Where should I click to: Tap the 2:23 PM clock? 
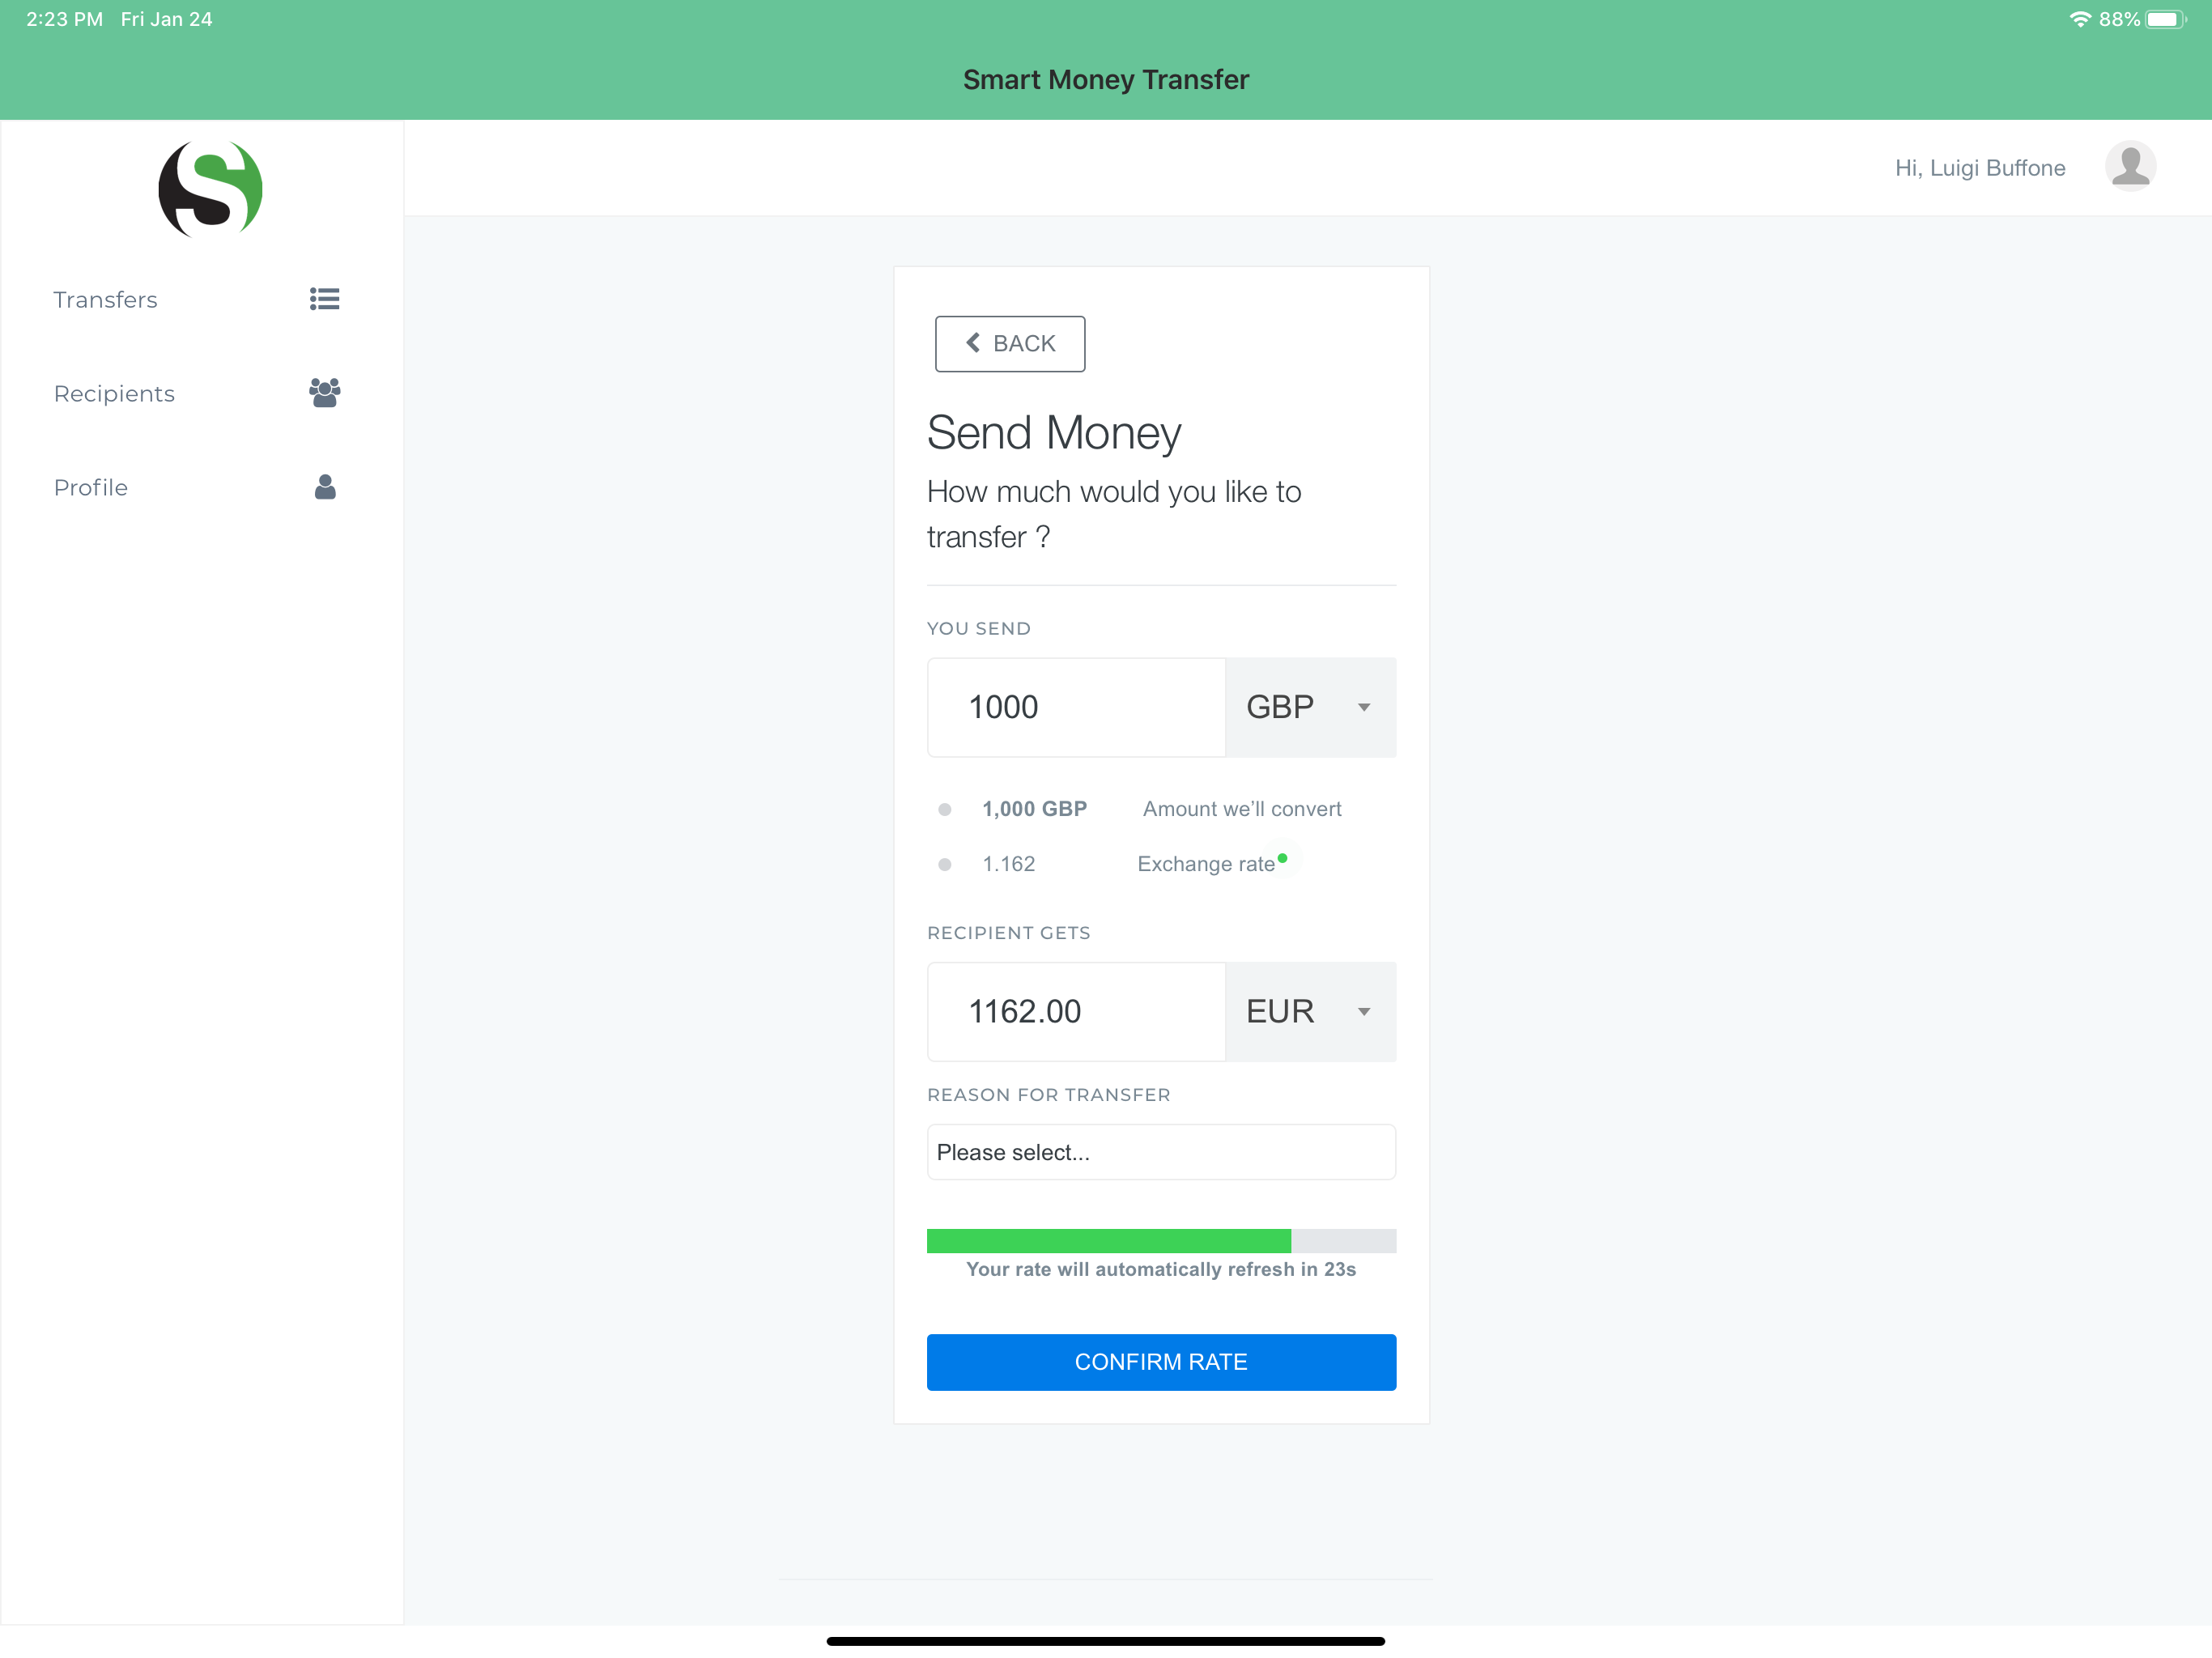click(64, 19)
